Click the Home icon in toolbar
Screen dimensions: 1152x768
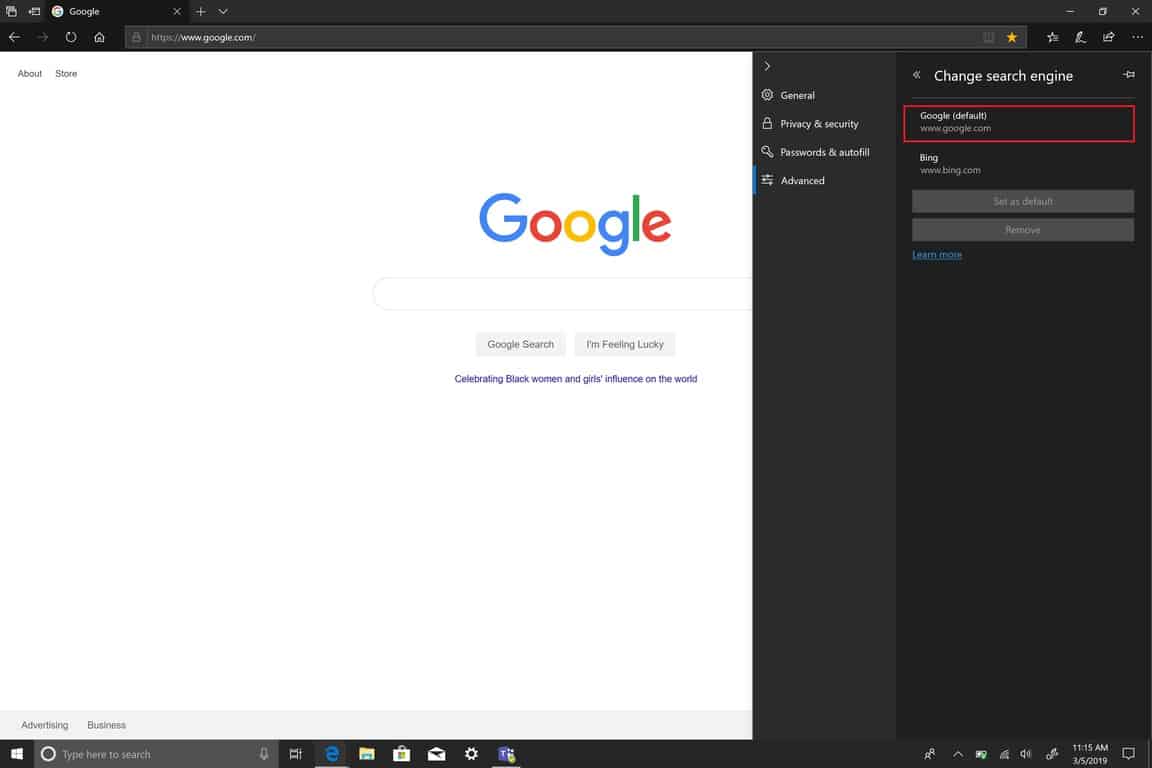point(99,37)
